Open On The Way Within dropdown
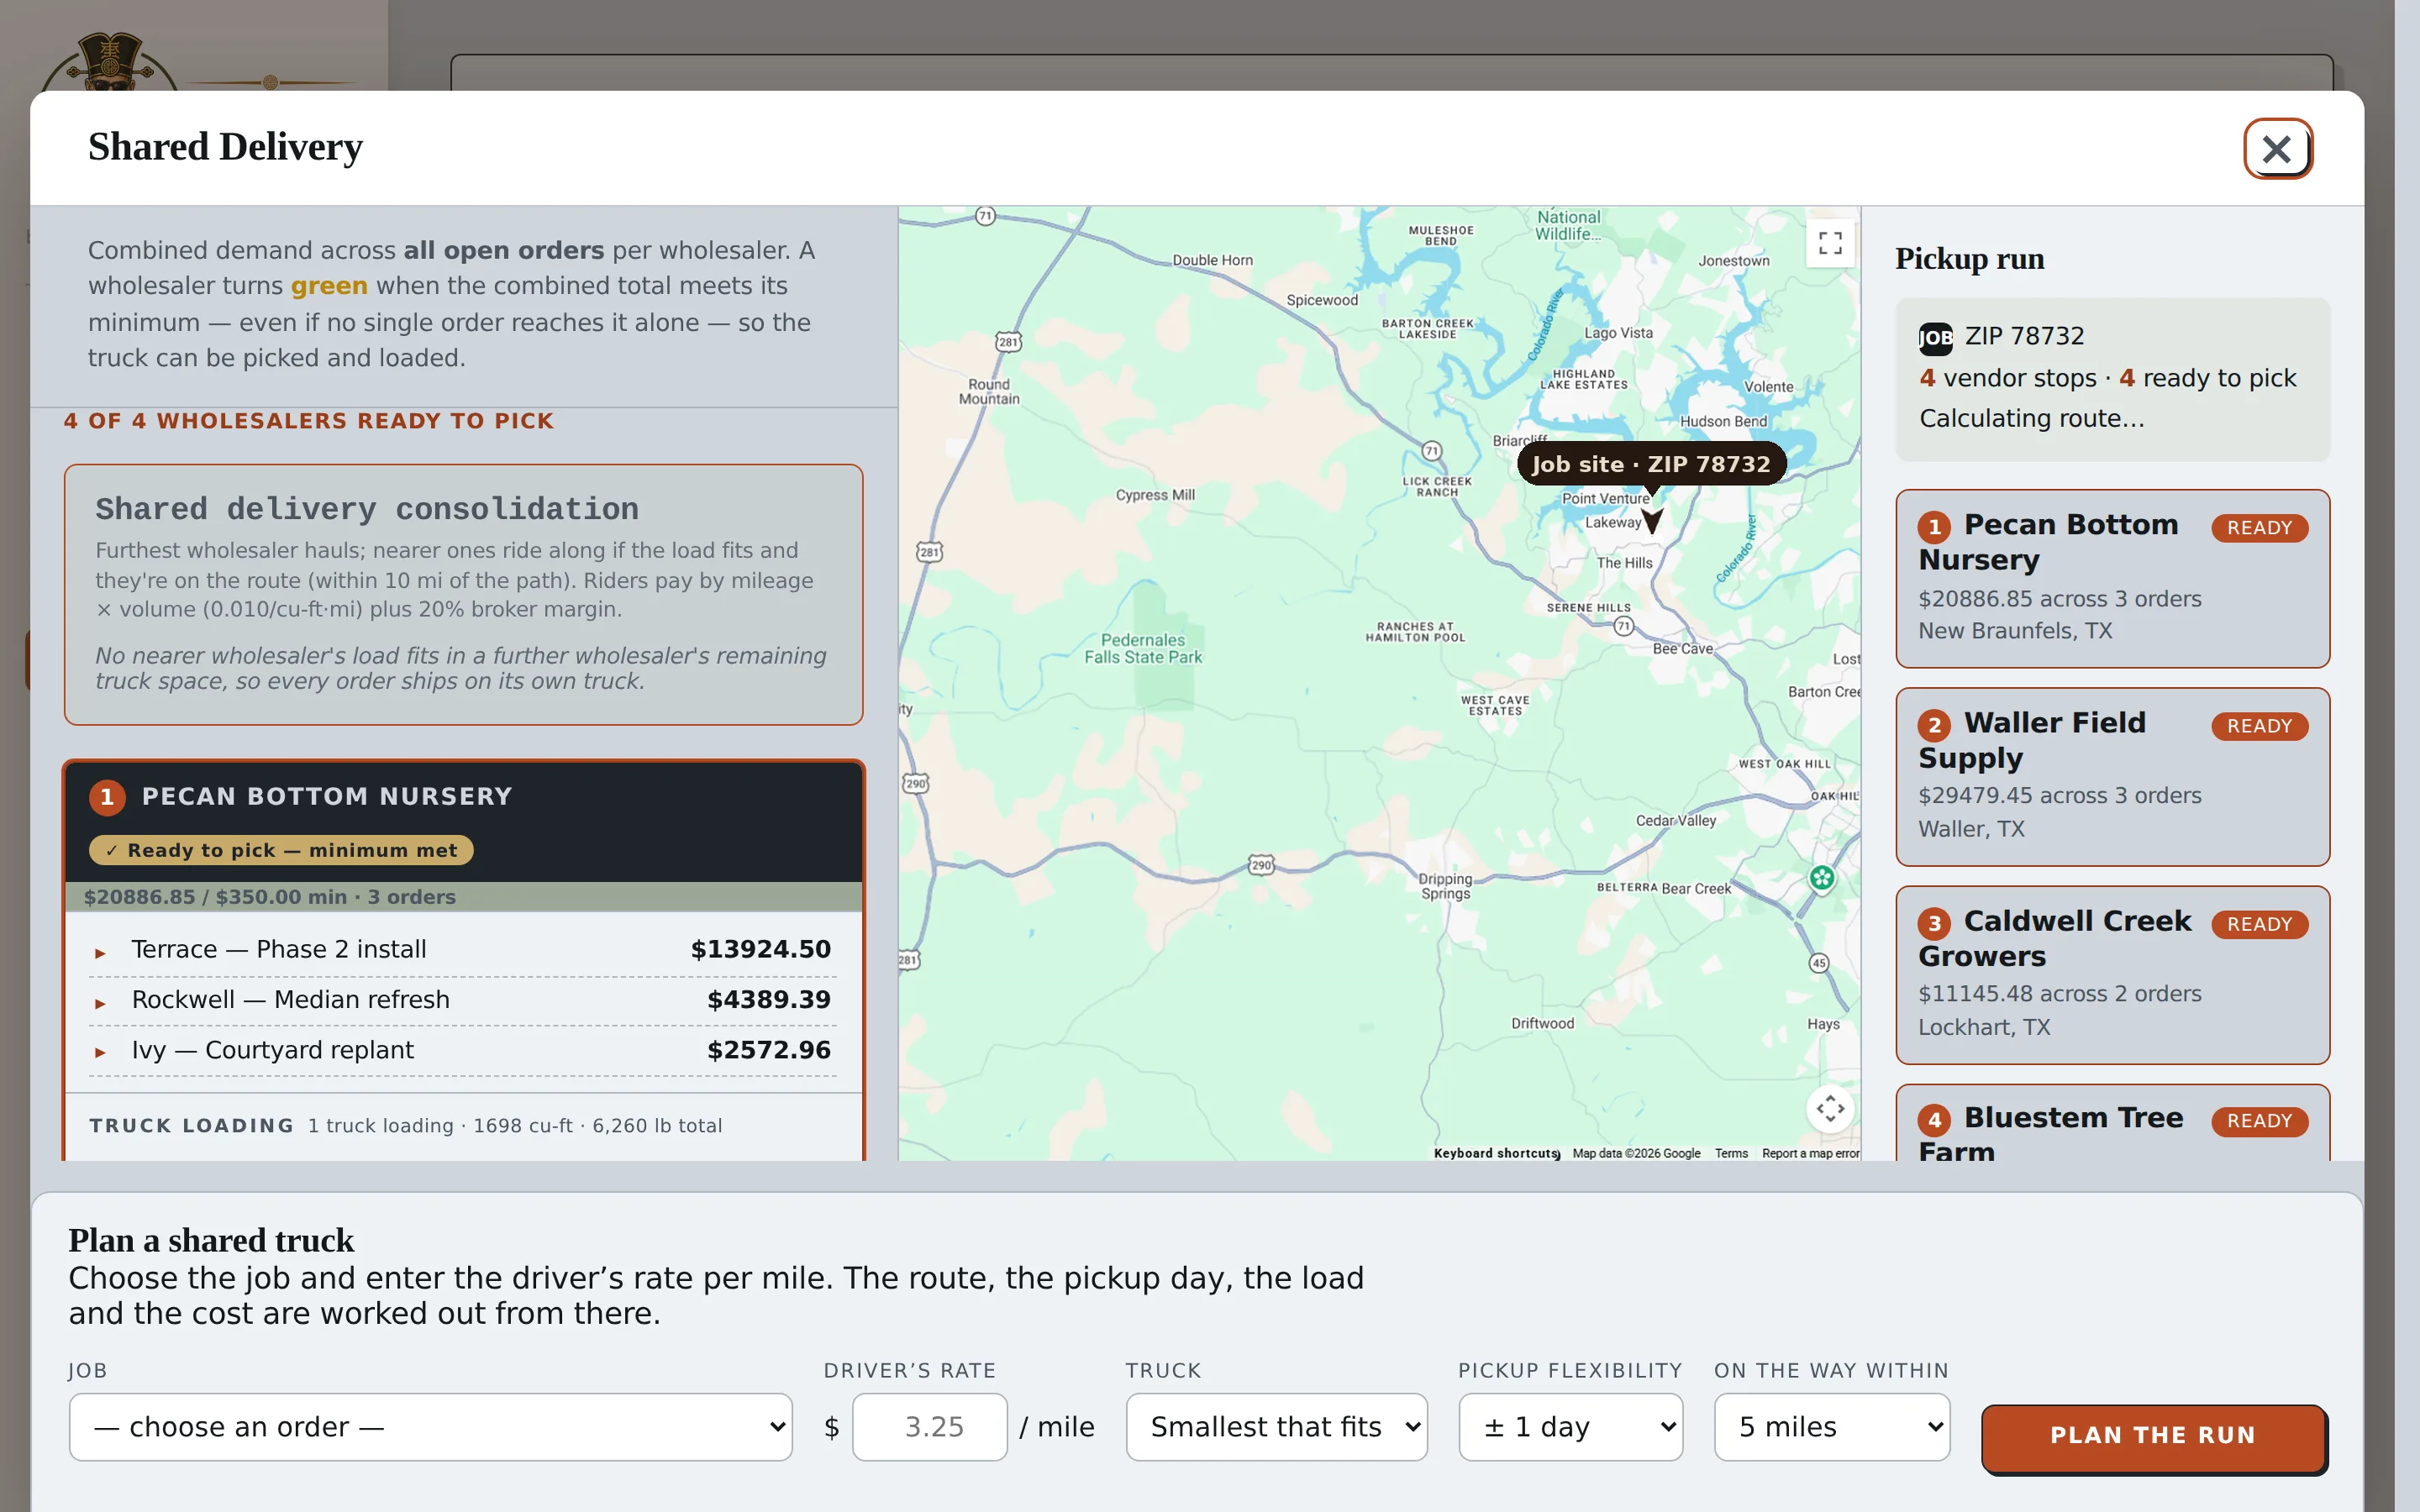This screenshot has width=2420, height=1512. click(1832, 1427)
